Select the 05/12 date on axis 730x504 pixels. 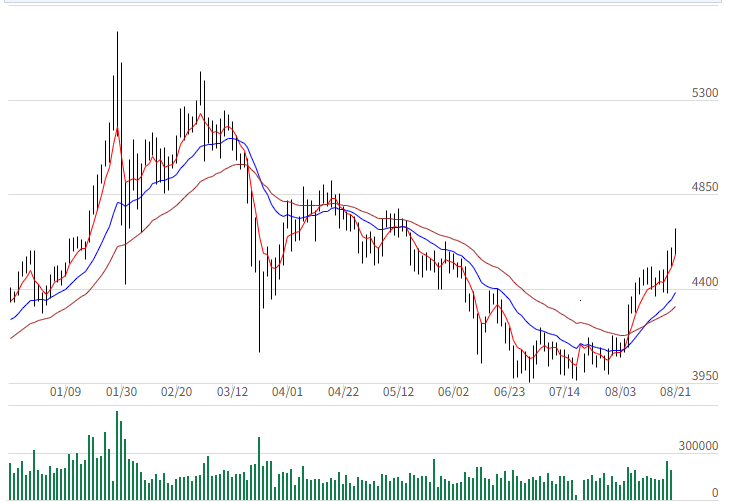(x=398, y=391)
